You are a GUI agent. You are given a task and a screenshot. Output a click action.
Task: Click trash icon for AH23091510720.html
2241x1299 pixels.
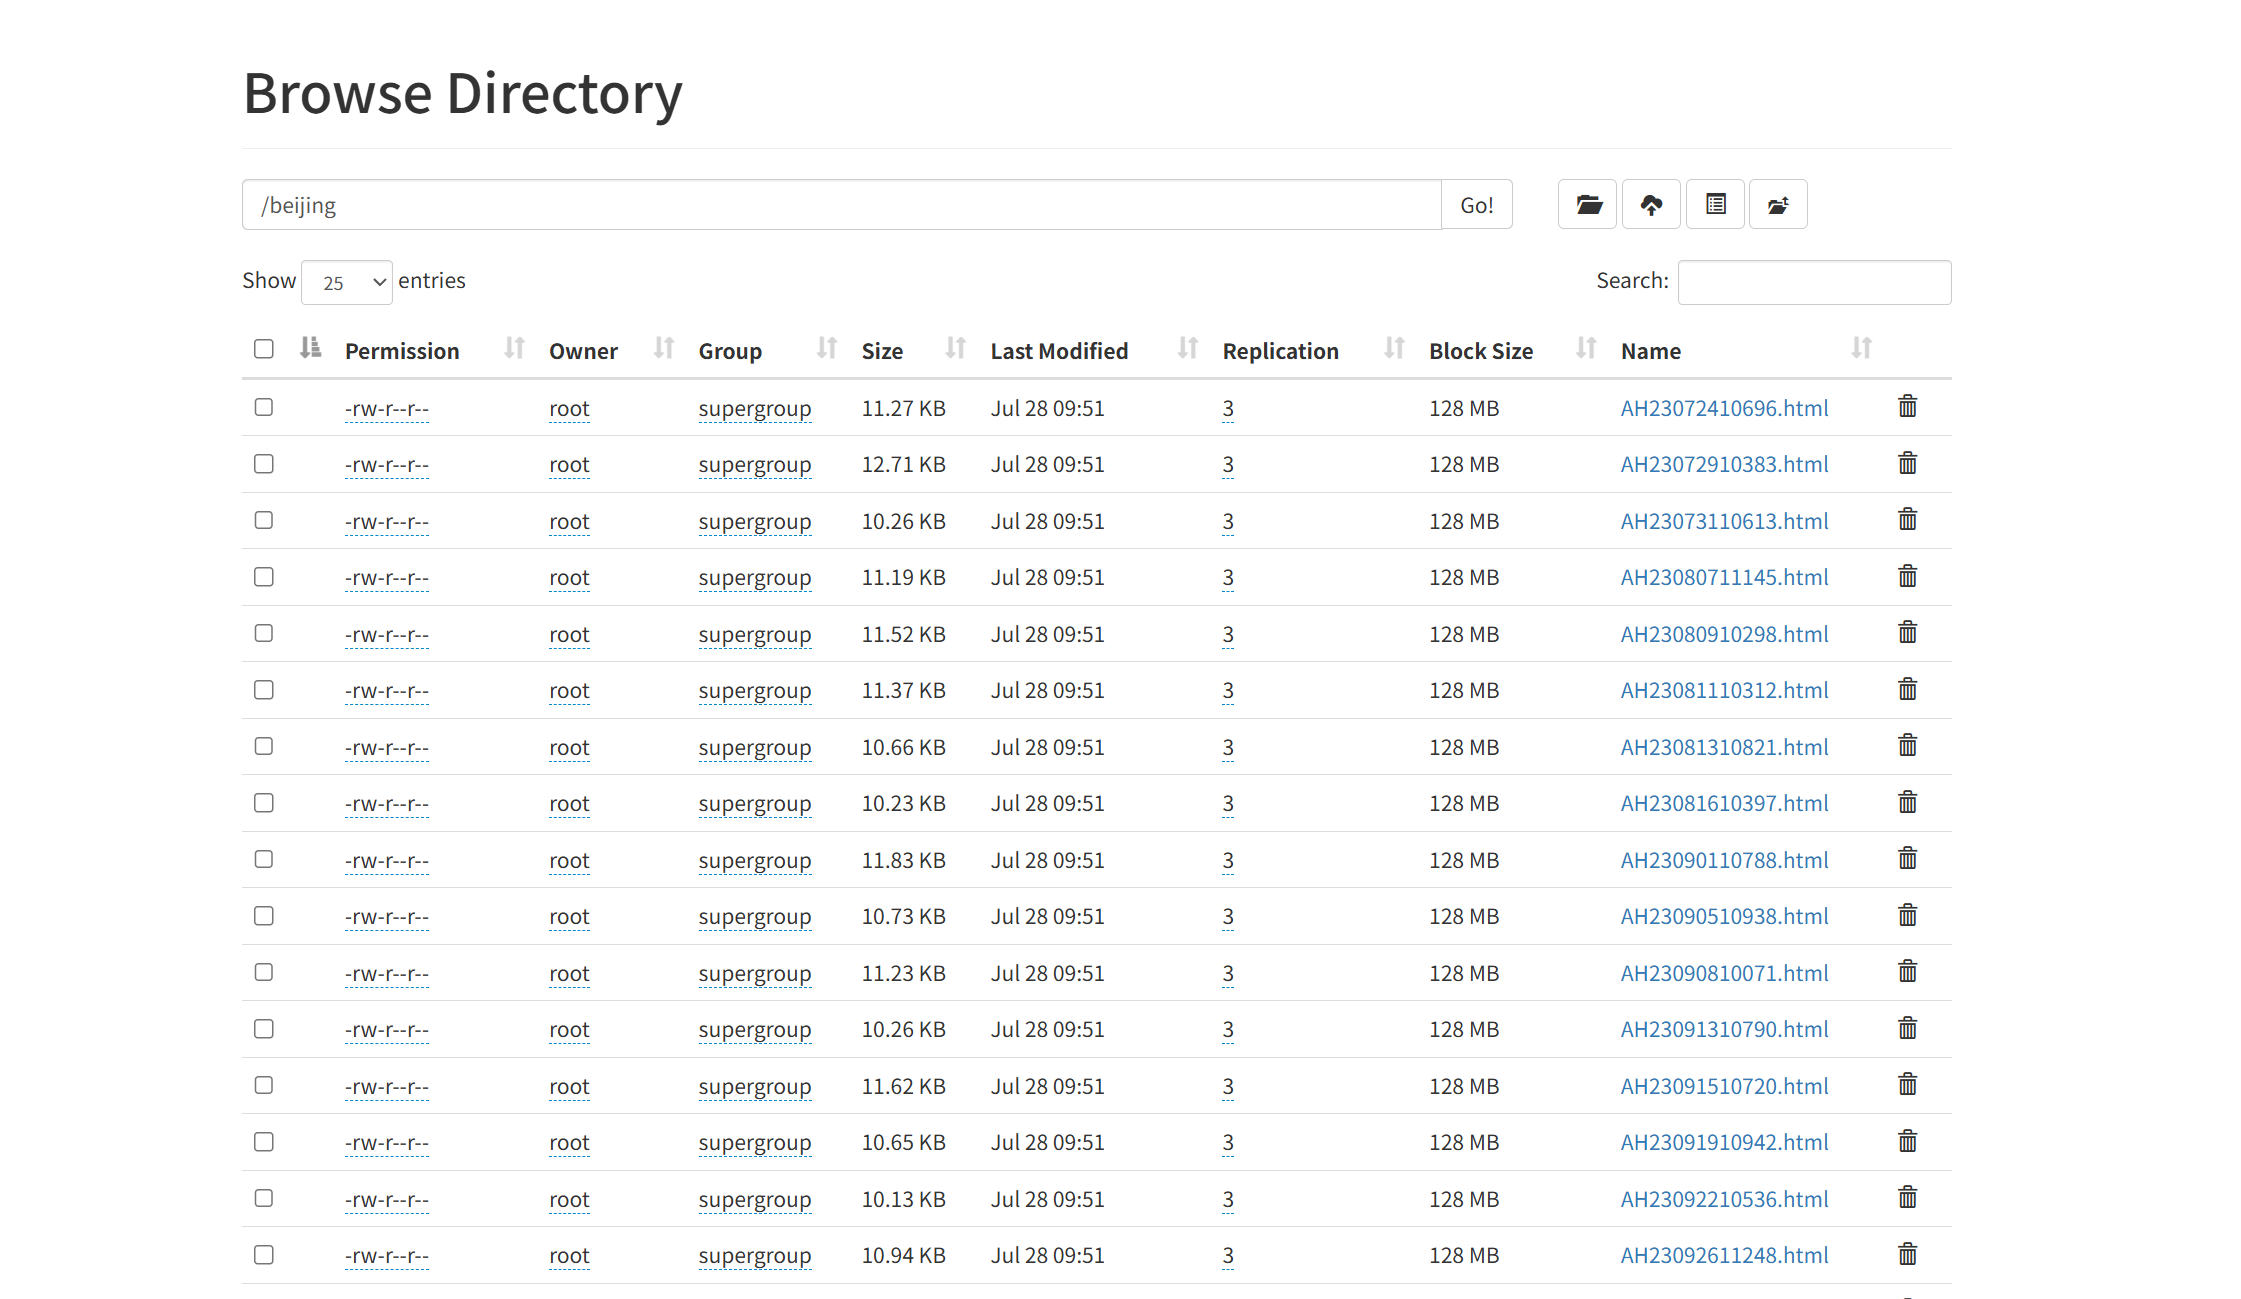[x=1907, y=1085]
